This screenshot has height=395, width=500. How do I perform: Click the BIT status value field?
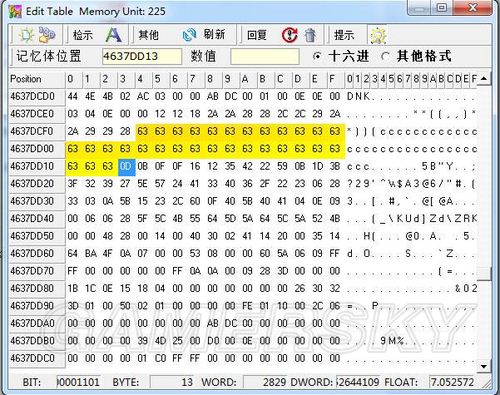coord(78,382)
